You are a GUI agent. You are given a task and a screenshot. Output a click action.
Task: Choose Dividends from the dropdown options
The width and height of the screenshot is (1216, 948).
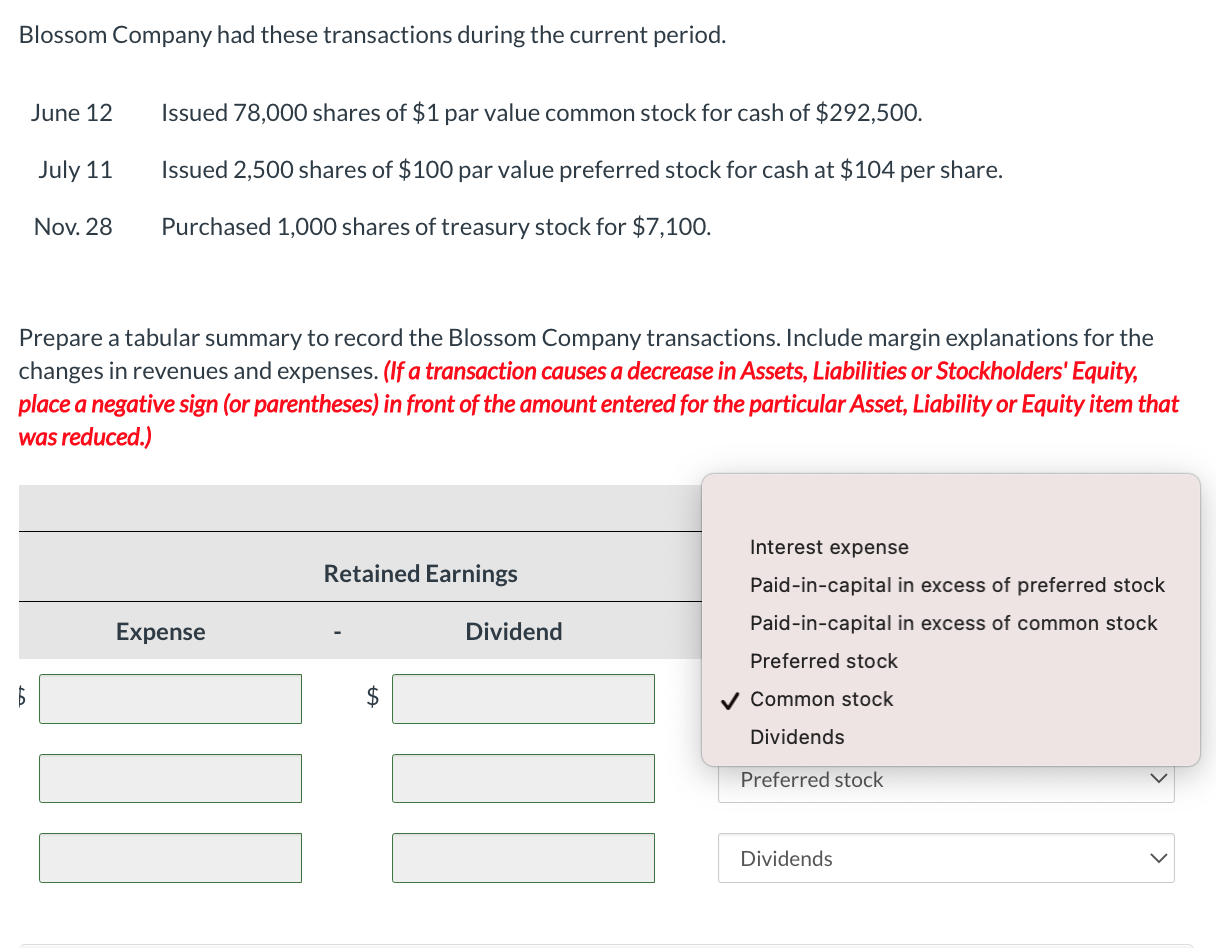click(797, 737)
